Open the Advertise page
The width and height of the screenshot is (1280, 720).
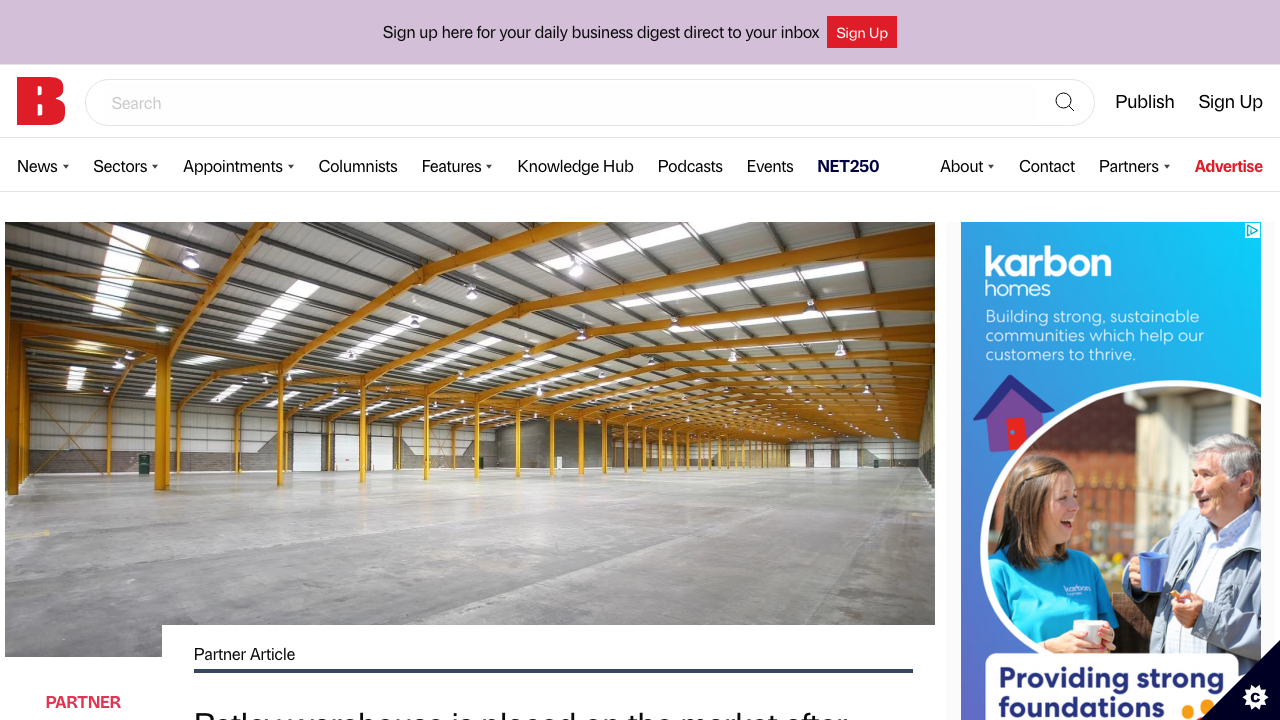click(1228, 166)
